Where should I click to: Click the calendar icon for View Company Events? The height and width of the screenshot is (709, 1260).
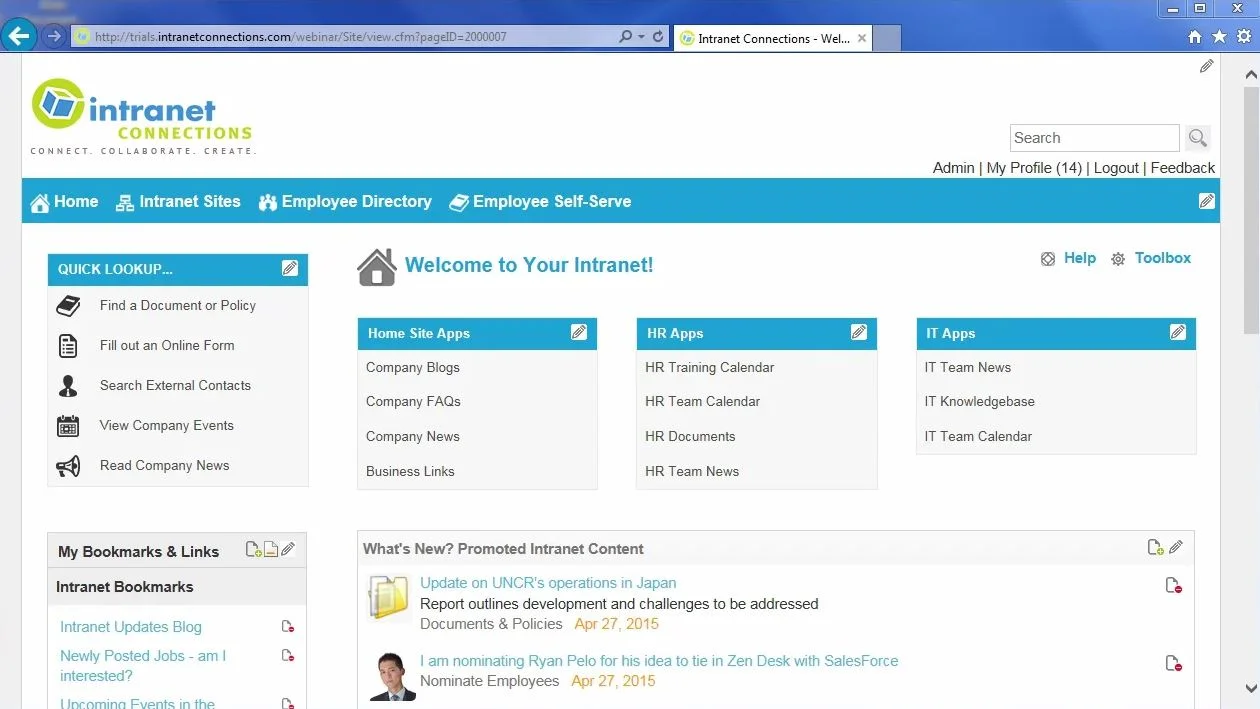click(67, 425)
